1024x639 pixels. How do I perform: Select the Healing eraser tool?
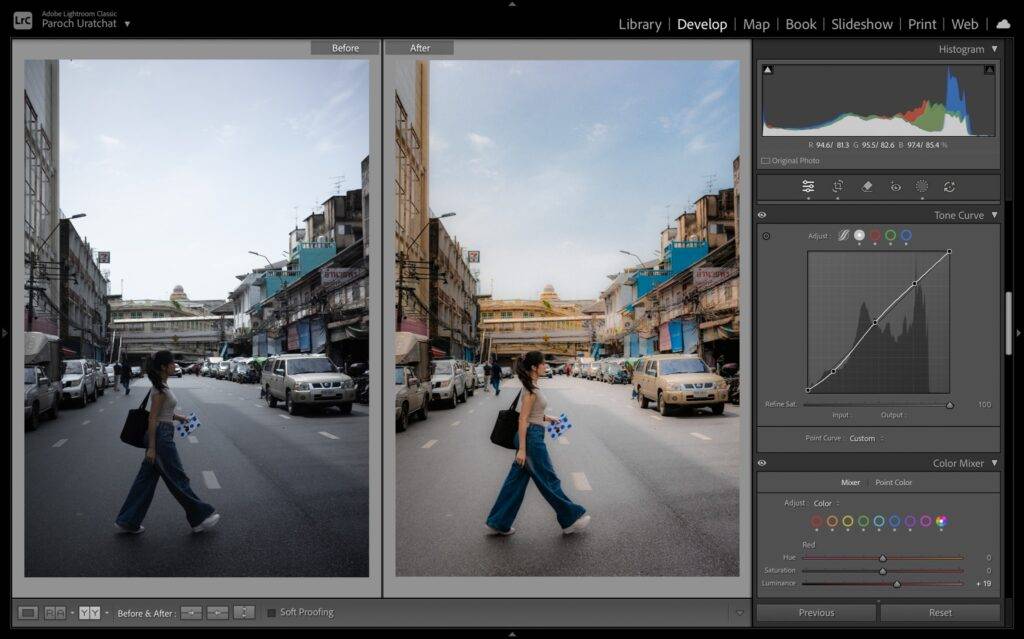pos(867,187)
